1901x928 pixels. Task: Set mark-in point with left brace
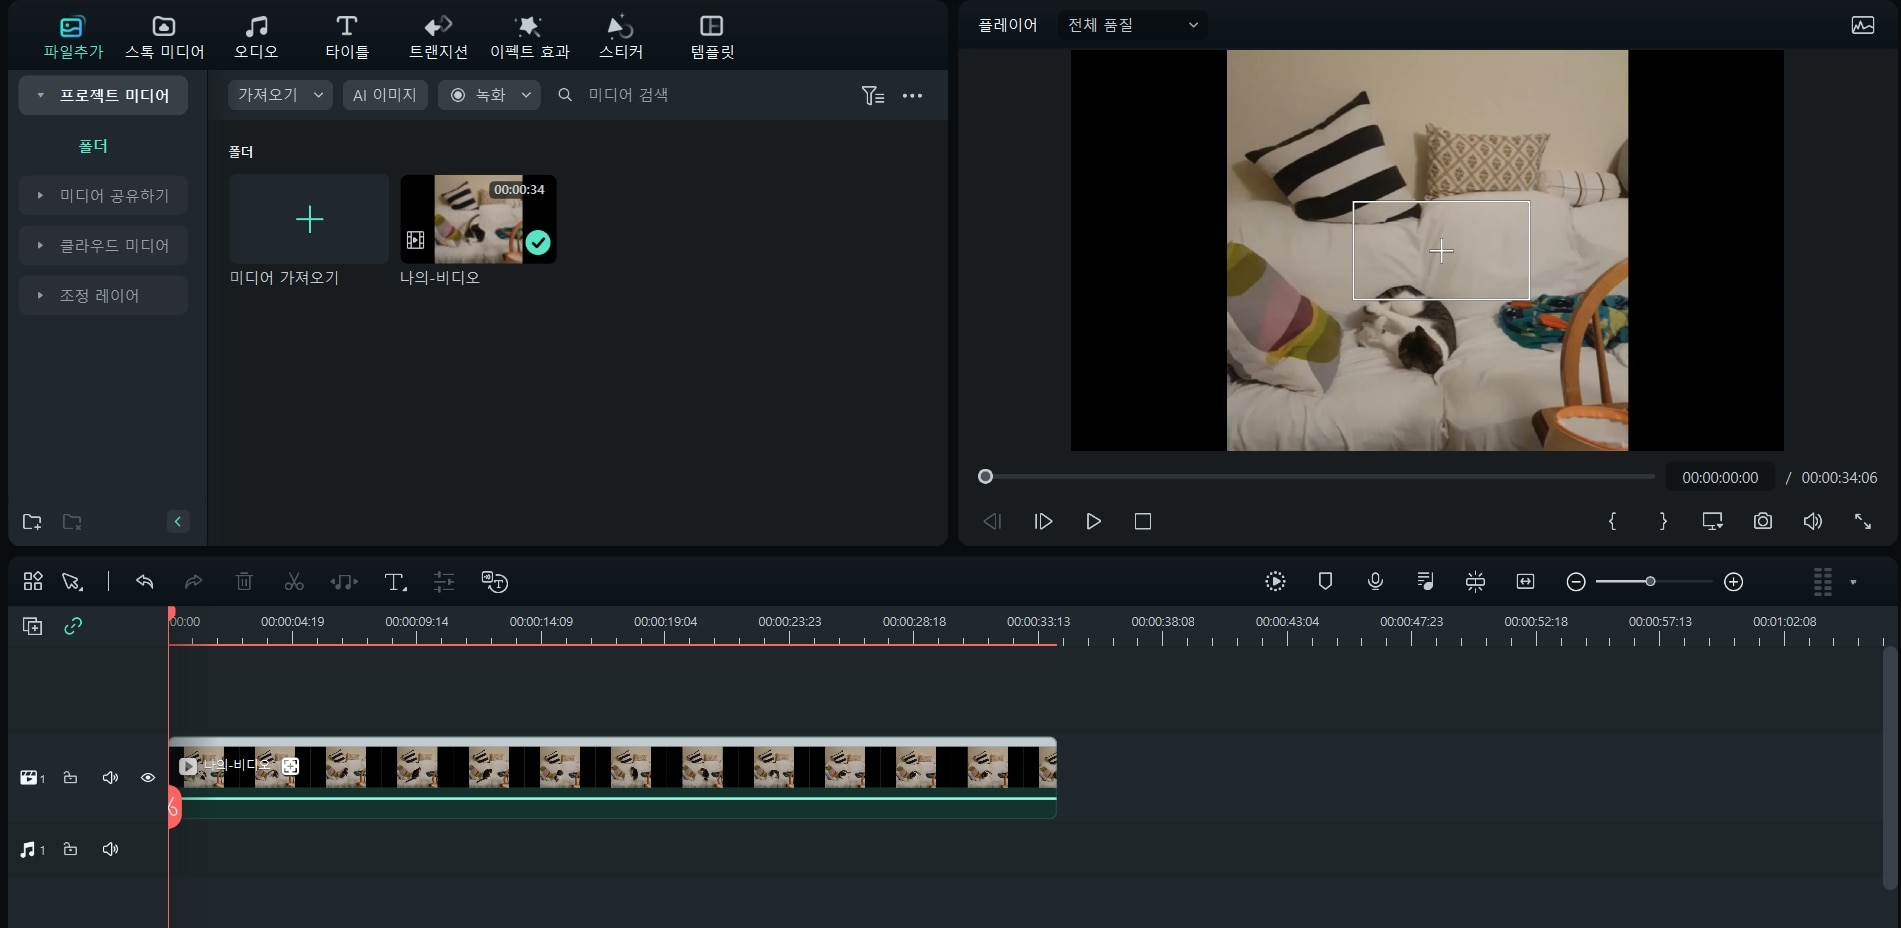[1612, 521]
